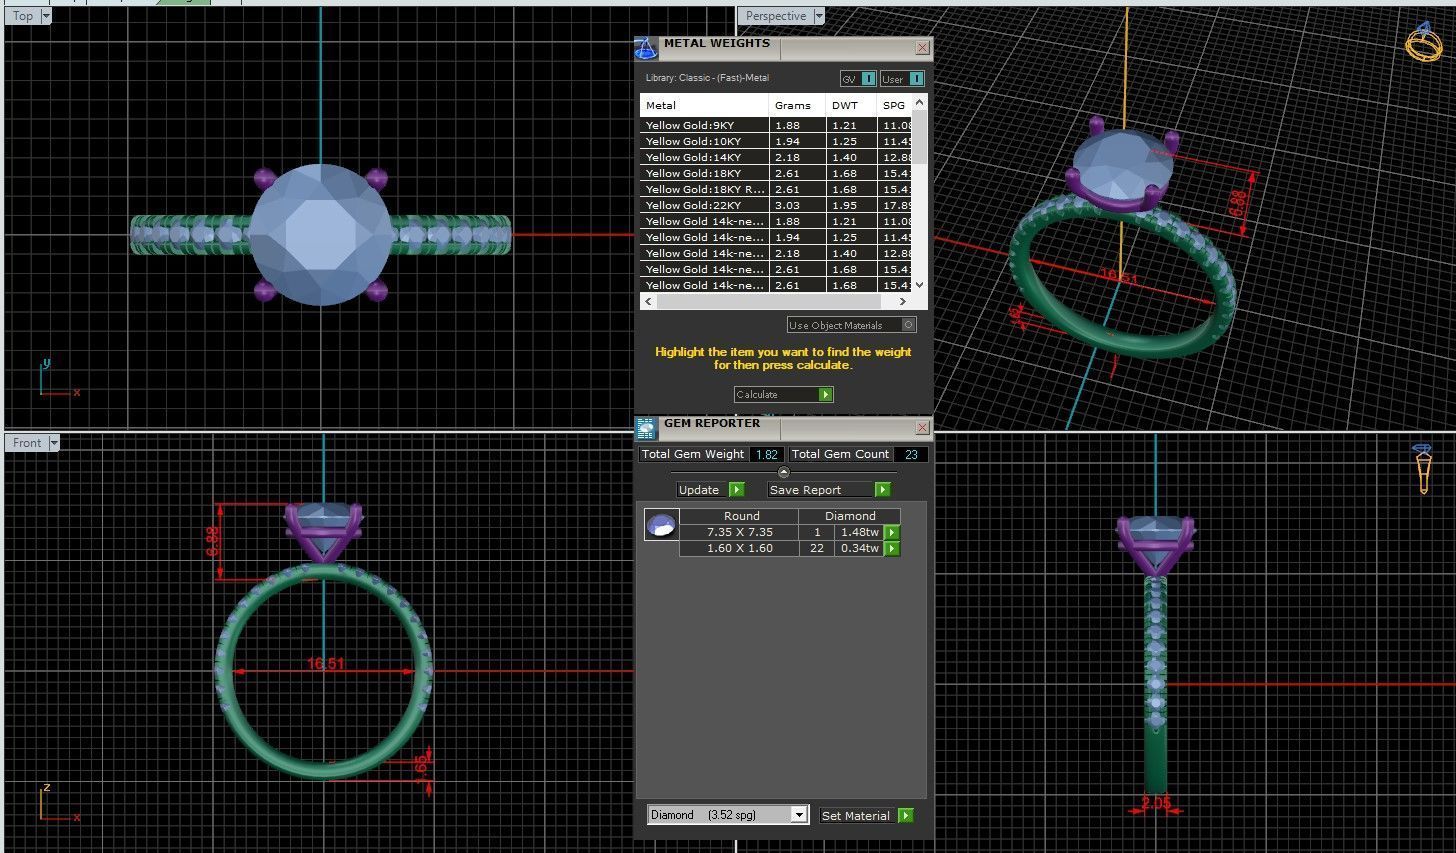Select the Yellow Gold:9KY row
This screenshot has height=853, width=1456.
pos(777,125)
